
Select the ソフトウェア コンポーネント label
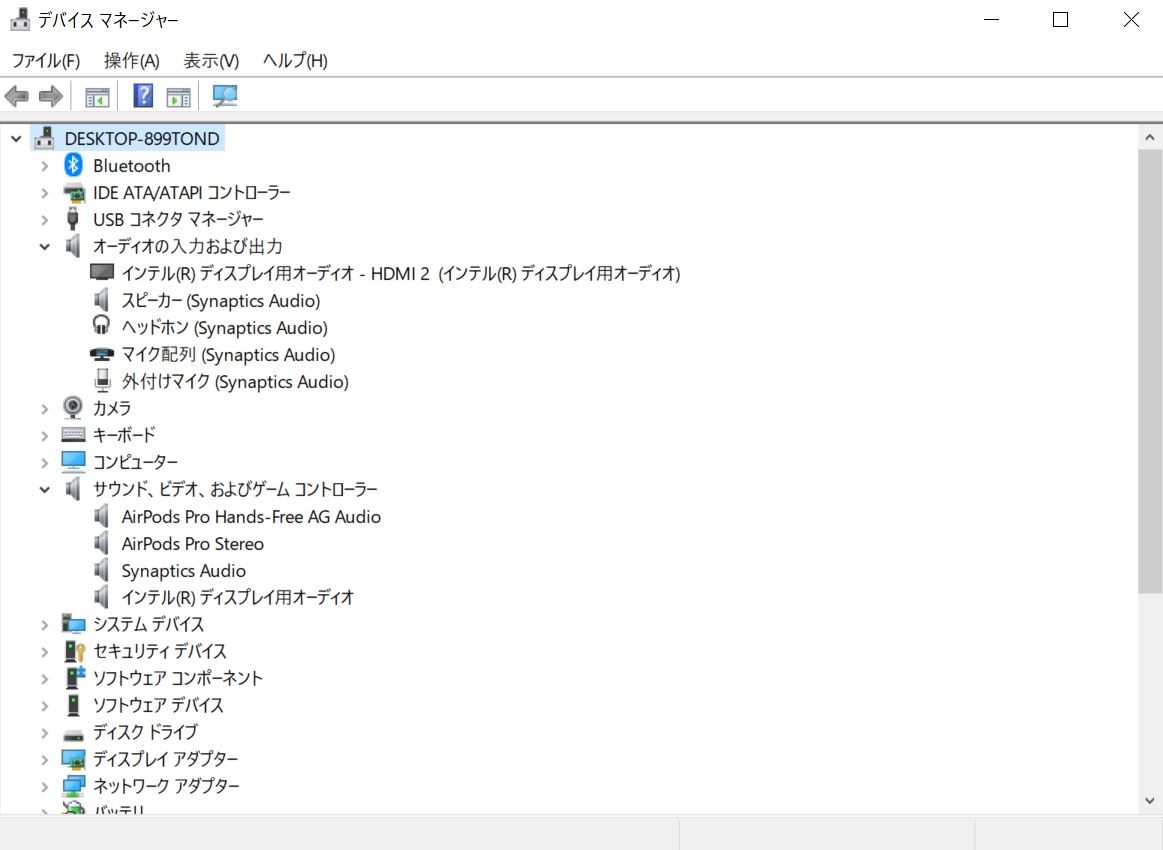point(177,678)
